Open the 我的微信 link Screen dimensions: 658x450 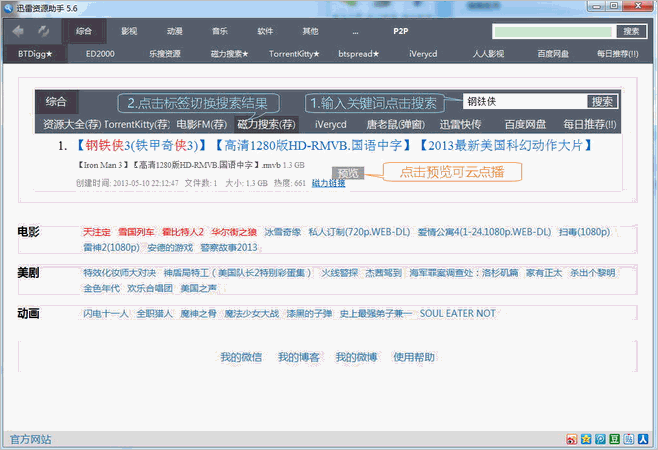pyautogui.click(x=241, y=357)
